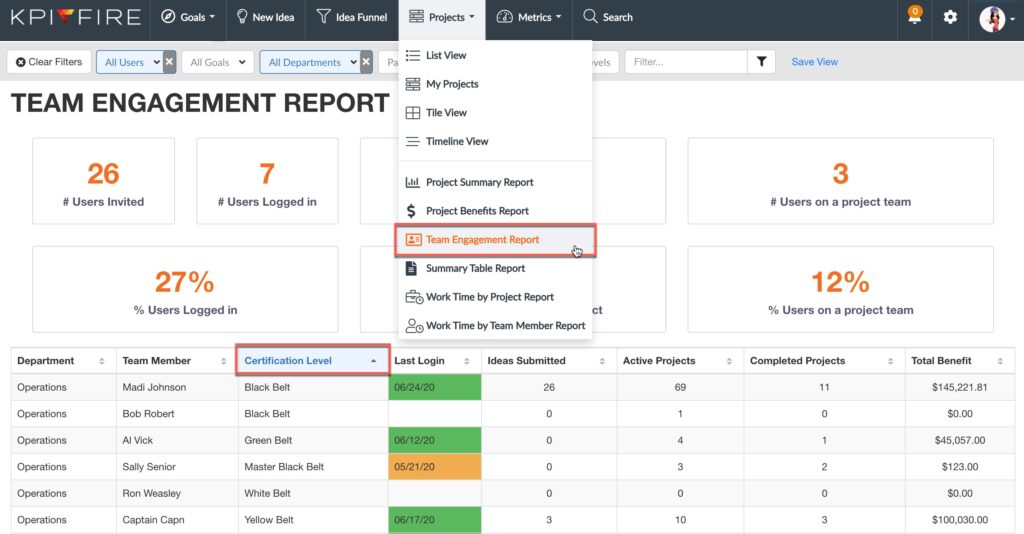
Task: Click into the Filter text field
Action: coord(686,62)
